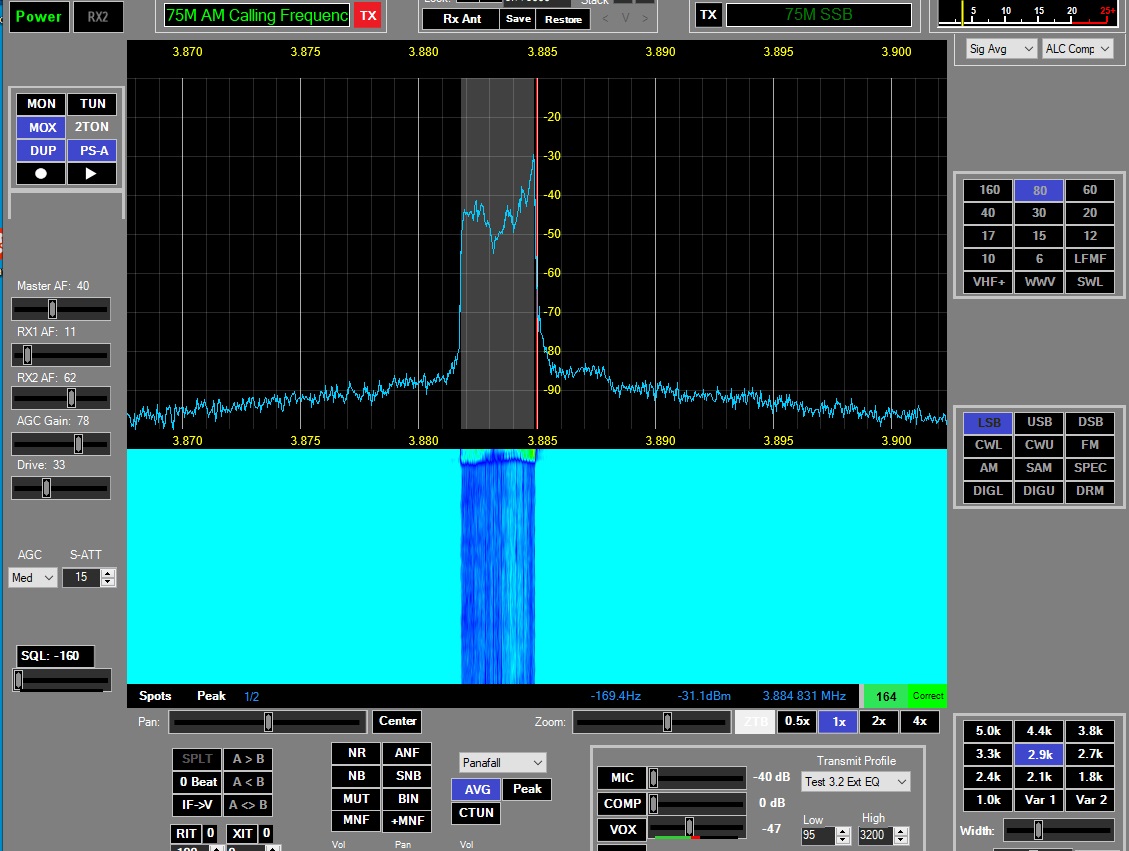Click the 3.884 831 MHz frequency readout
This screenshot has width=1129, height=851.
click(804, 696)
